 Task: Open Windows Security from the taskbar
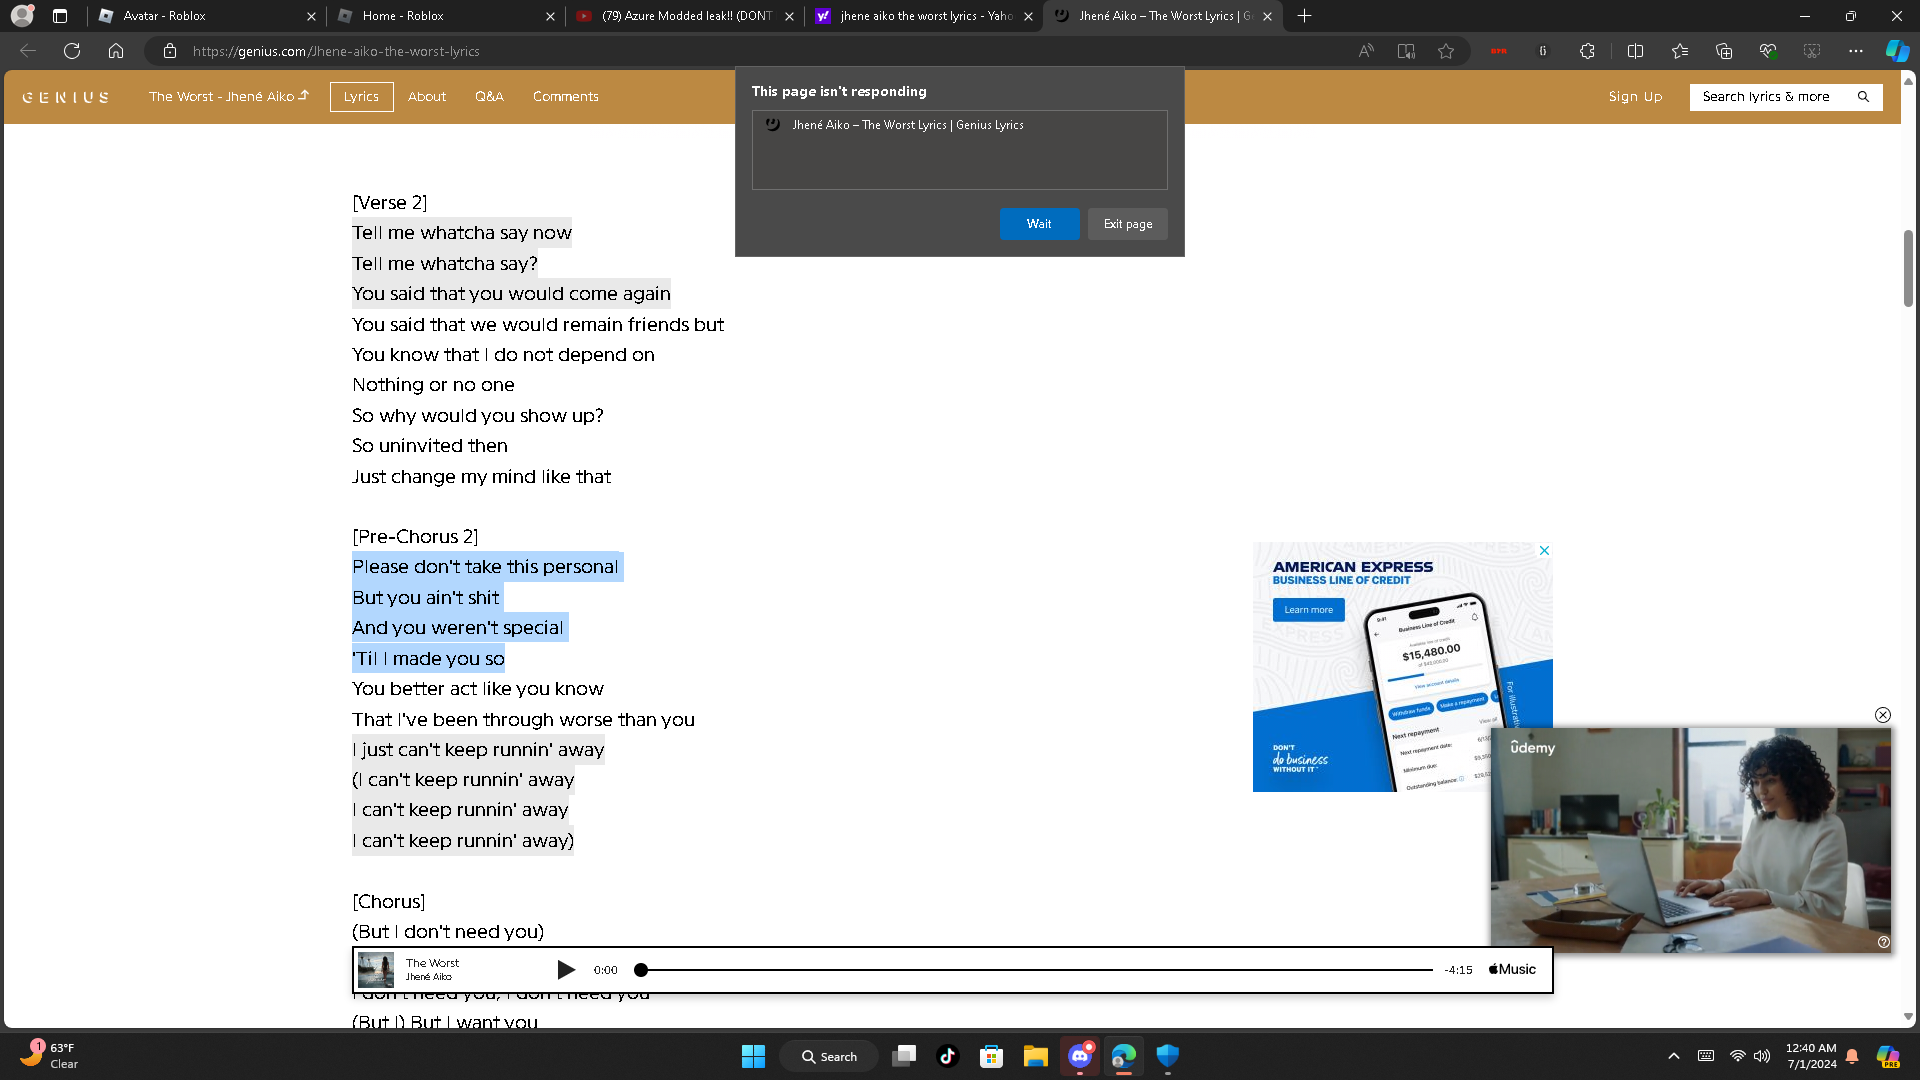[1168, 1056]
